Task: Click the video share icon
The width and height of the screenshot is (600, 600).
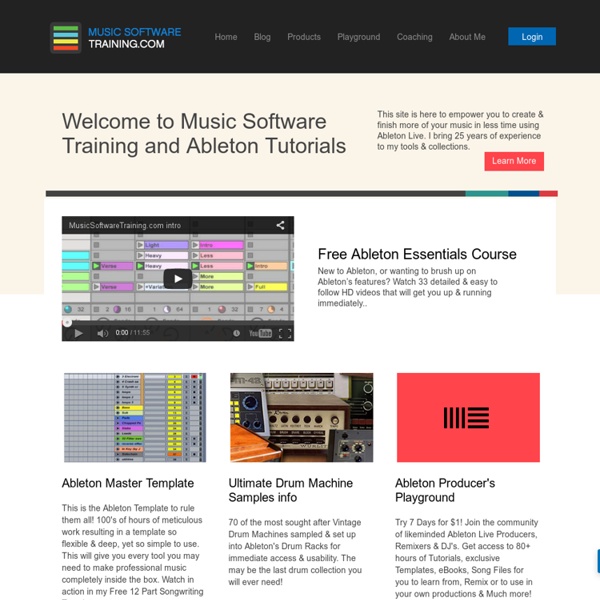Action: click(280, 225)
